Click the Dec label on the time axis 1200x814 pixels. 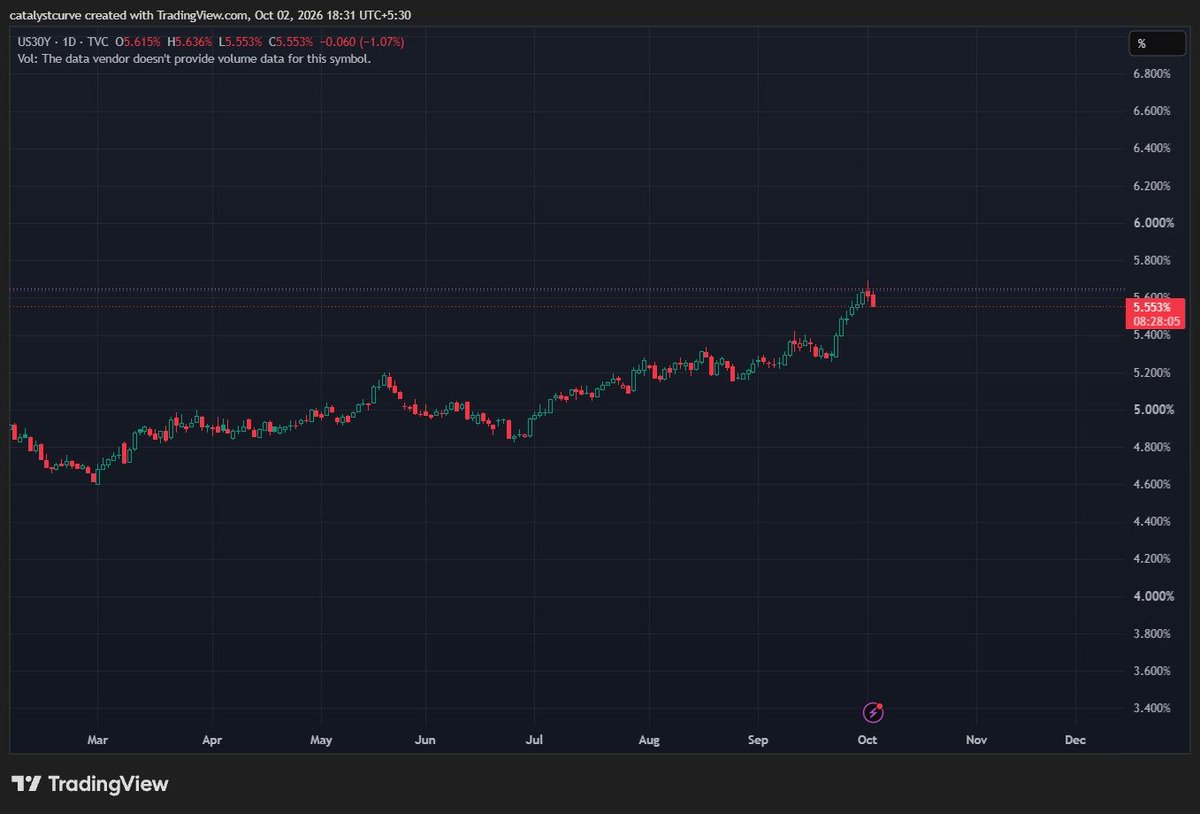1075,740
